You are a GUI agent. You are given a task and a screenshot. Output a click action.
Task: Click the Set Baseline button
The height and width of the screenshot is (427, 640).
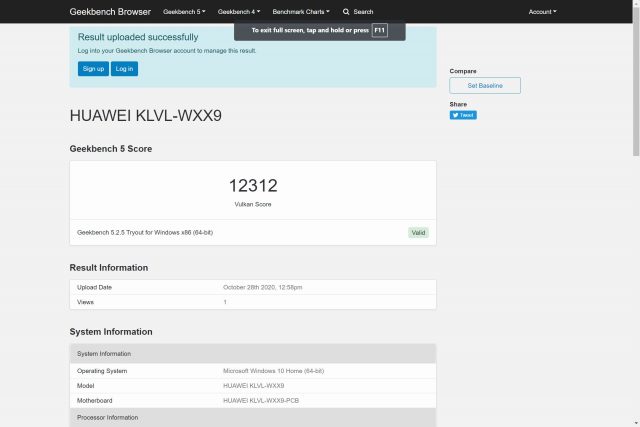[485, 86]
